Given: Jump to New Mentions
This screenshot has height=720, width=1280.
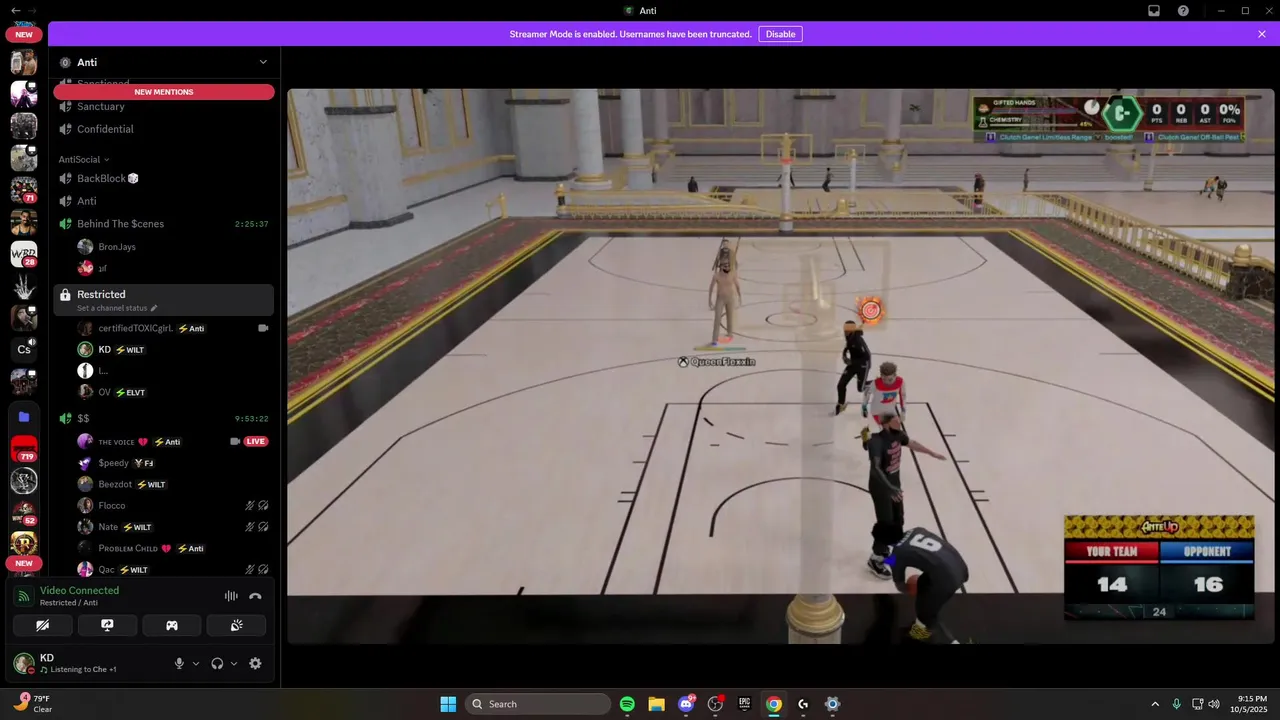Looking at the screenshot, I should [x=164, y=92].
